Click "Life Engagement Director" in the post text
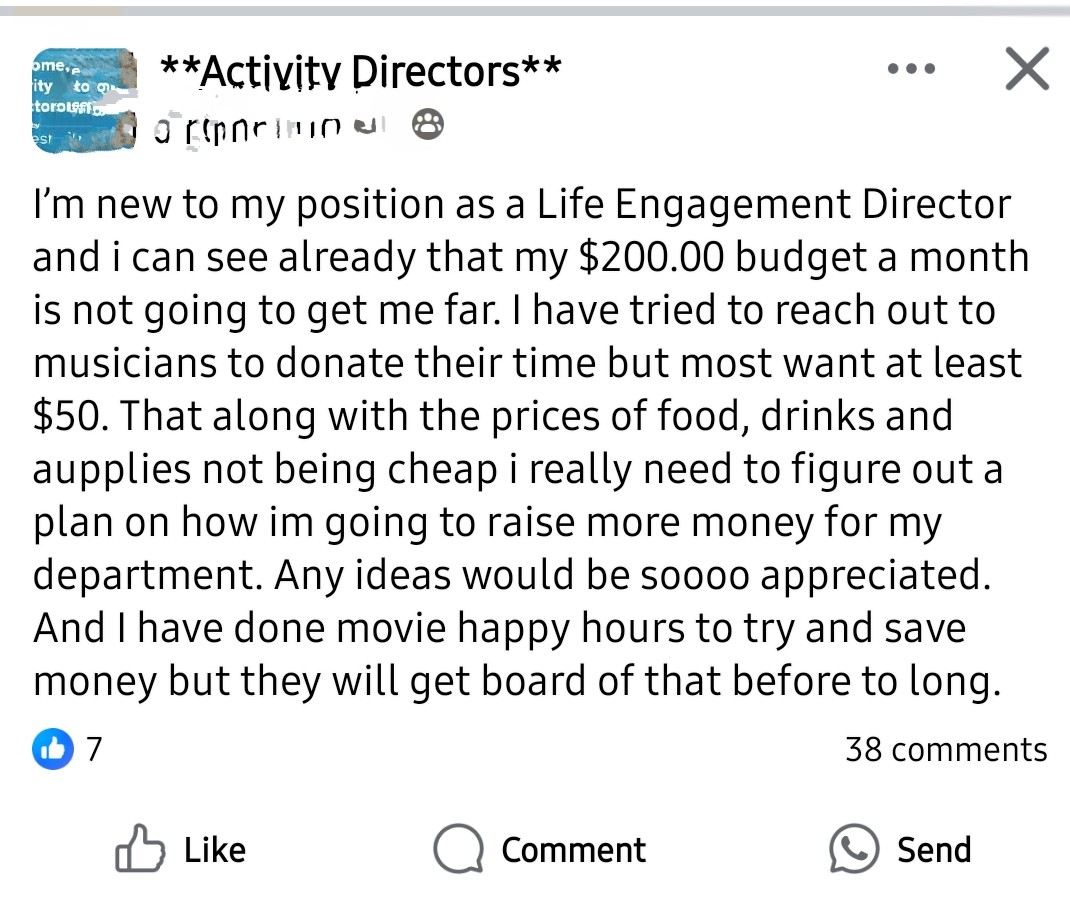This screenshot has width=1070, height=899. click(x=774, y=204)
